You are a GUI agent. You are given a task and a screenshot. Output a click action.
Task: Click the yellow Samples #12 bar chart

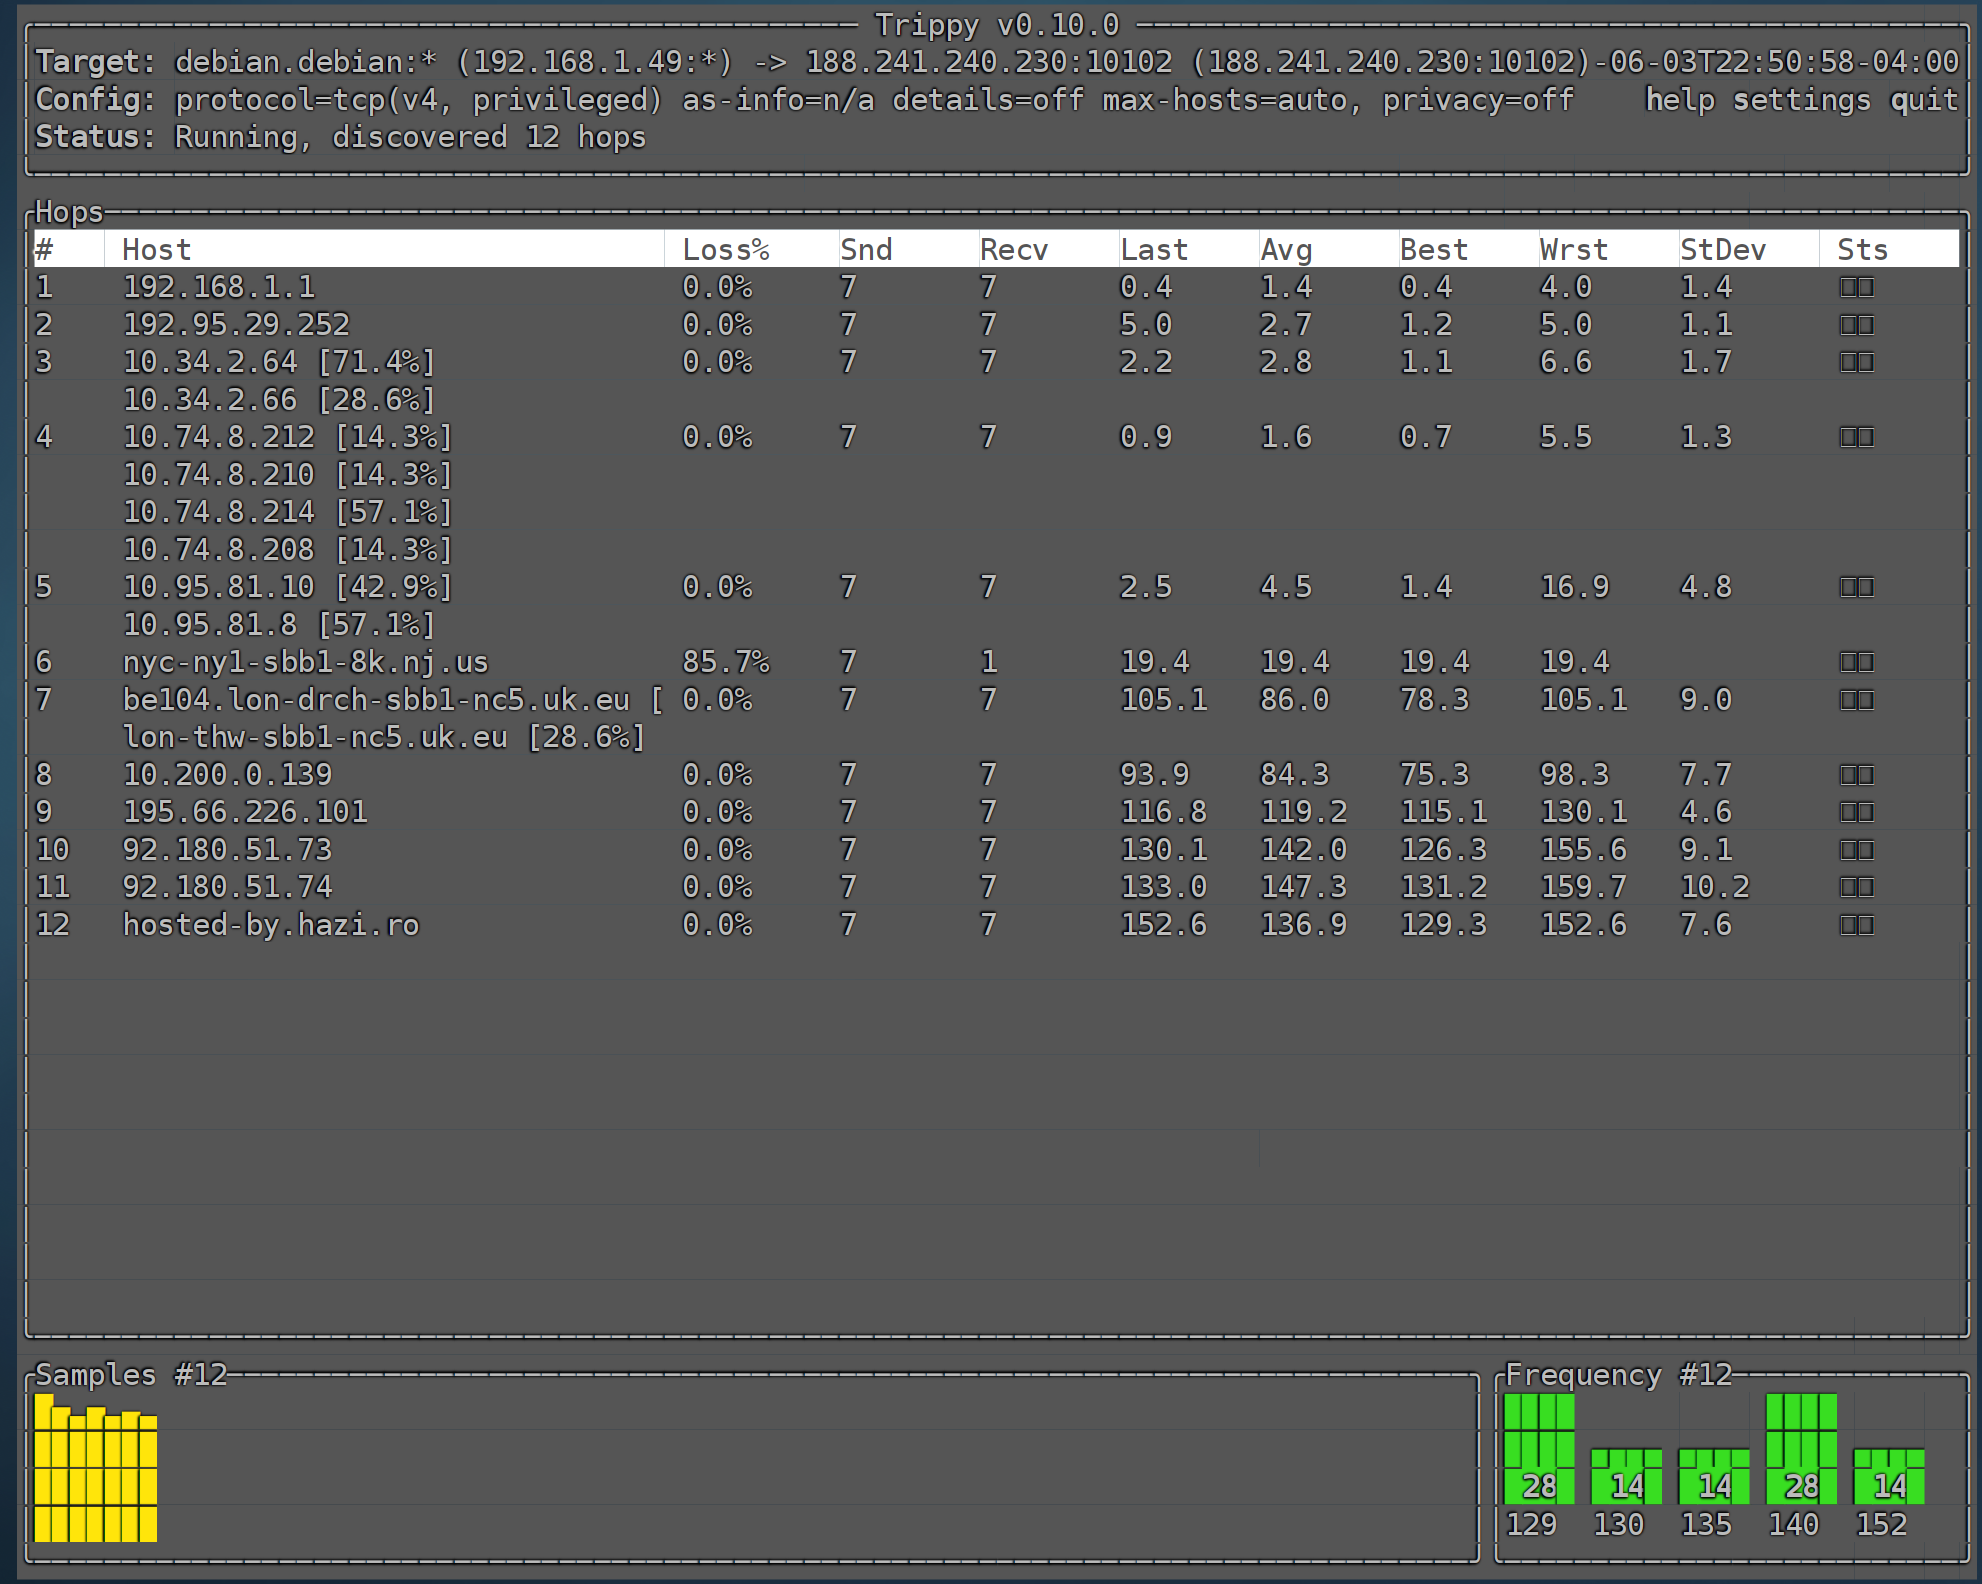click(96, 1470)
